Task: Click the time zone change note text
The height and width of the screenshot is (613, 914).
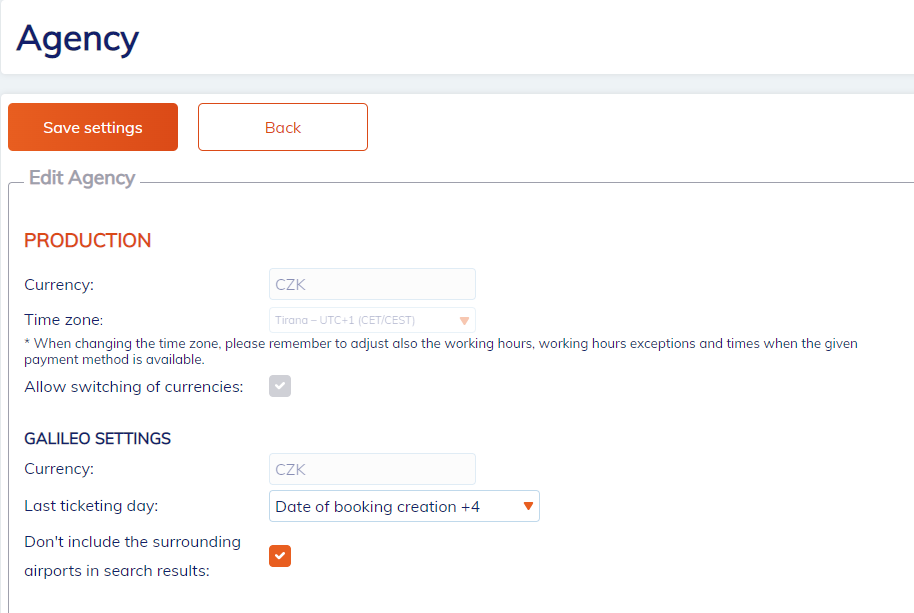Action: 440,351
